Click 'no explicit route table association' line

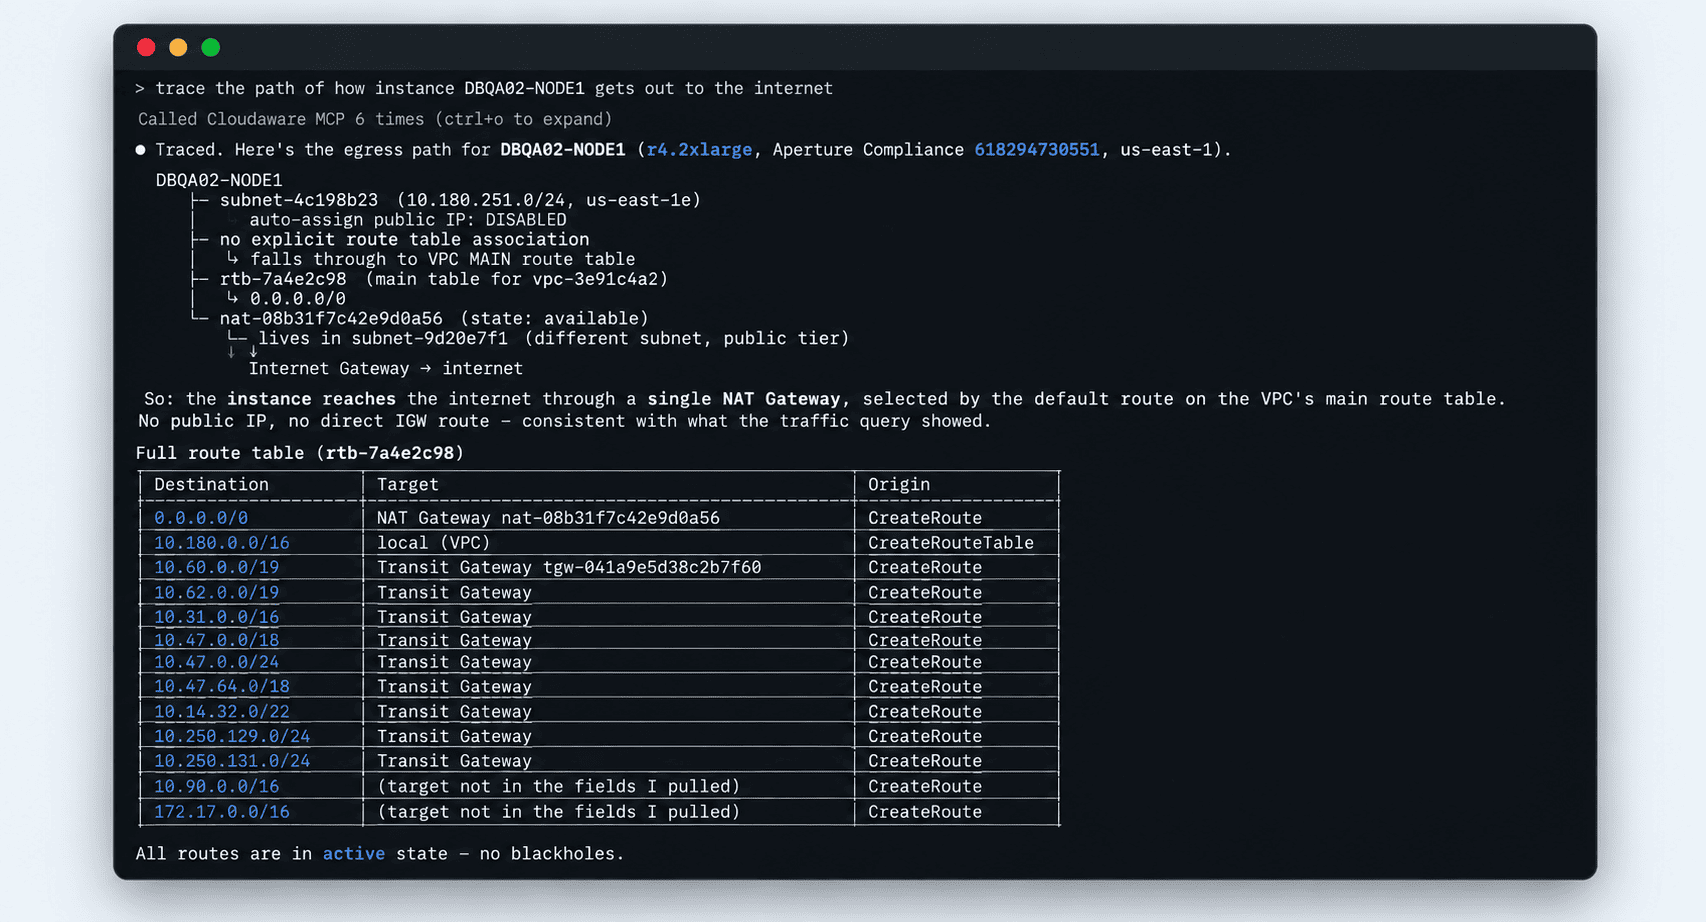click(404, 239)
